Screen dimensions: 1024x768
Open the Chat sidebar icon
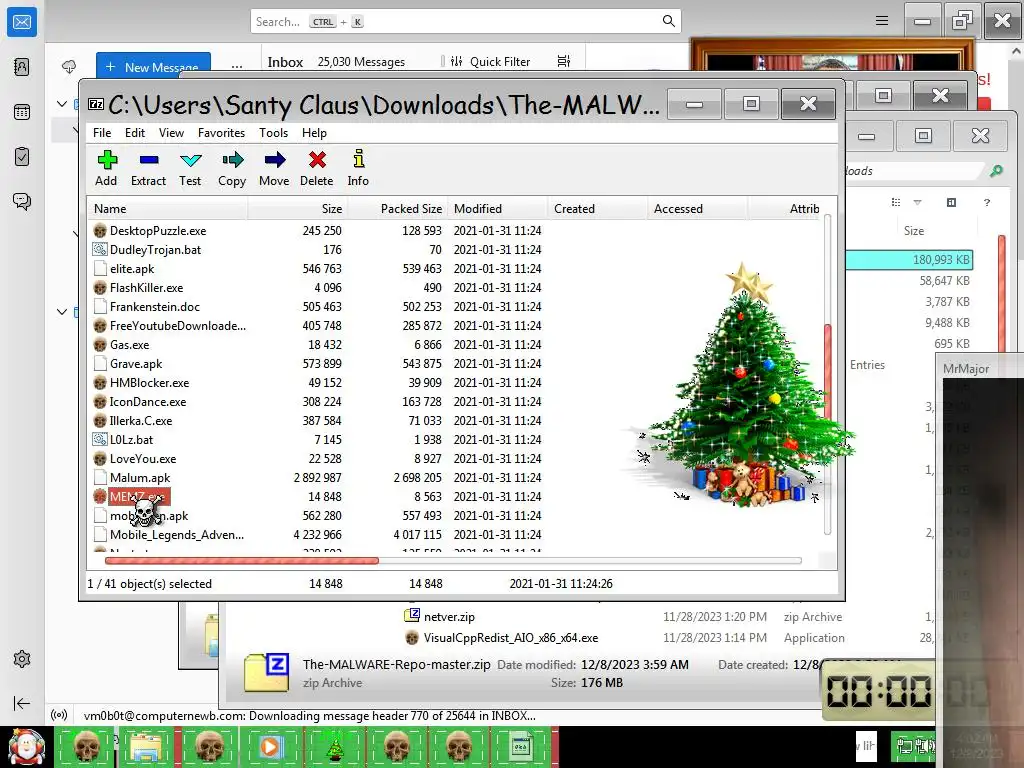pos(22,201)
